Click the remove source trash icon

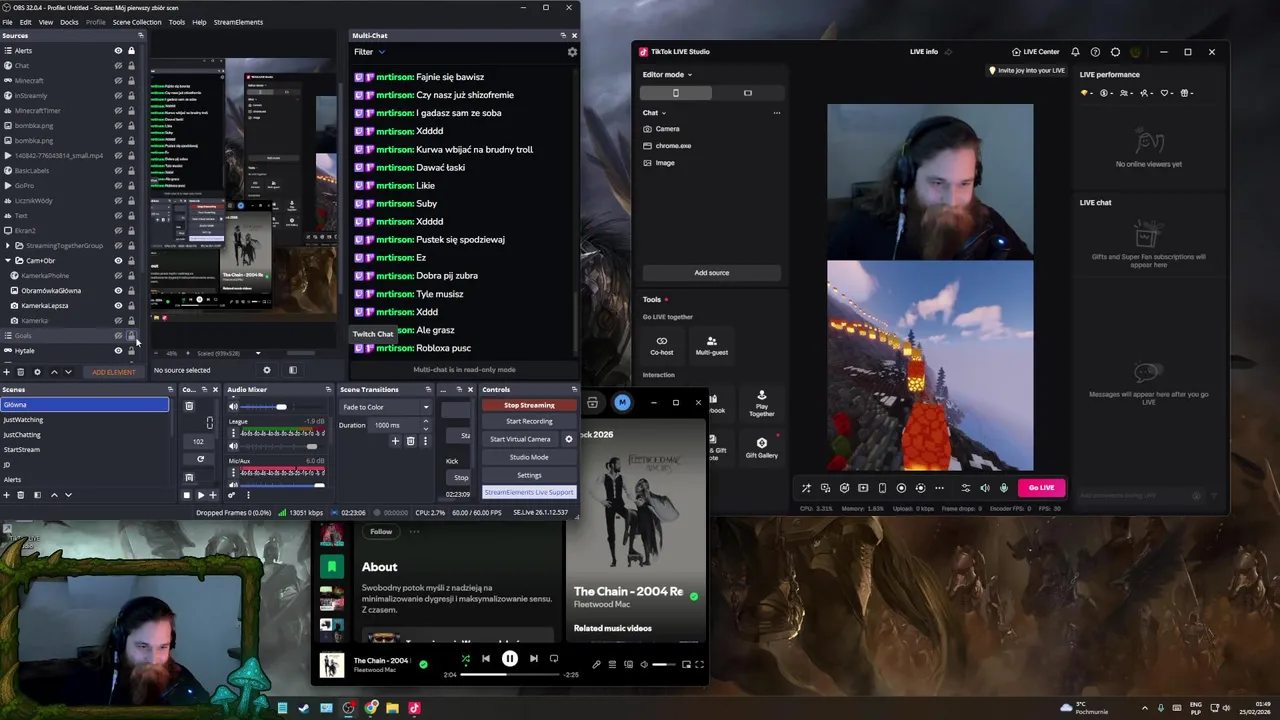tap(20, 372)
